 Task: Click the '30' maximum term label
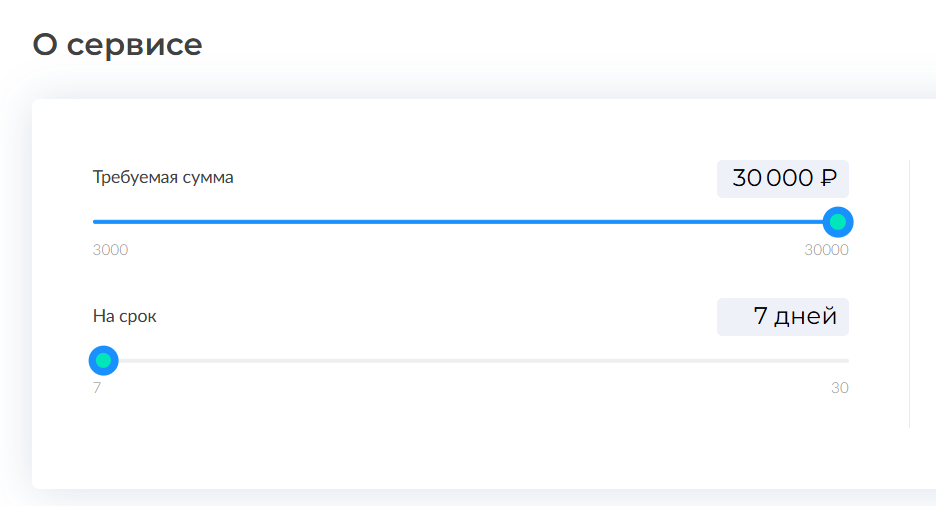(839, 388)
